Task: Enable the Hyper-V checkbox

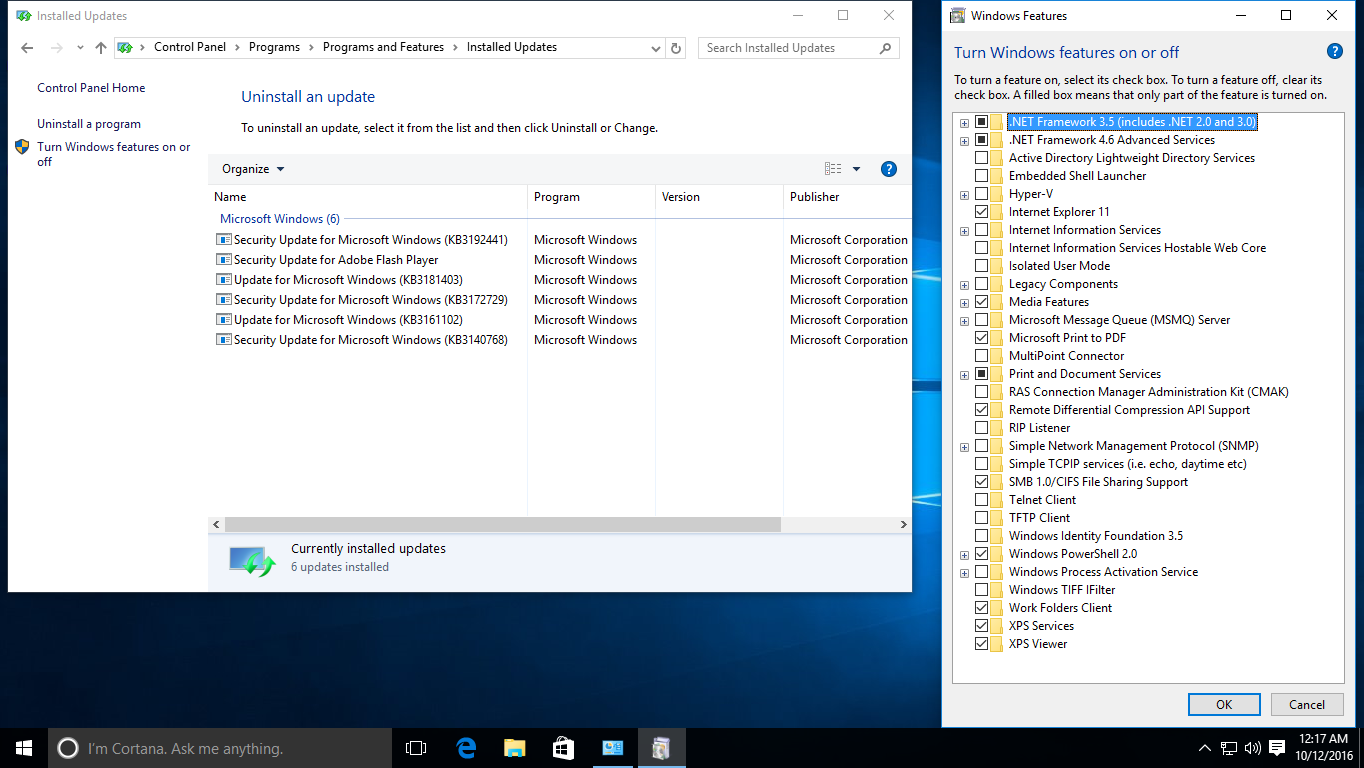Action: click(x=981, y=194)
